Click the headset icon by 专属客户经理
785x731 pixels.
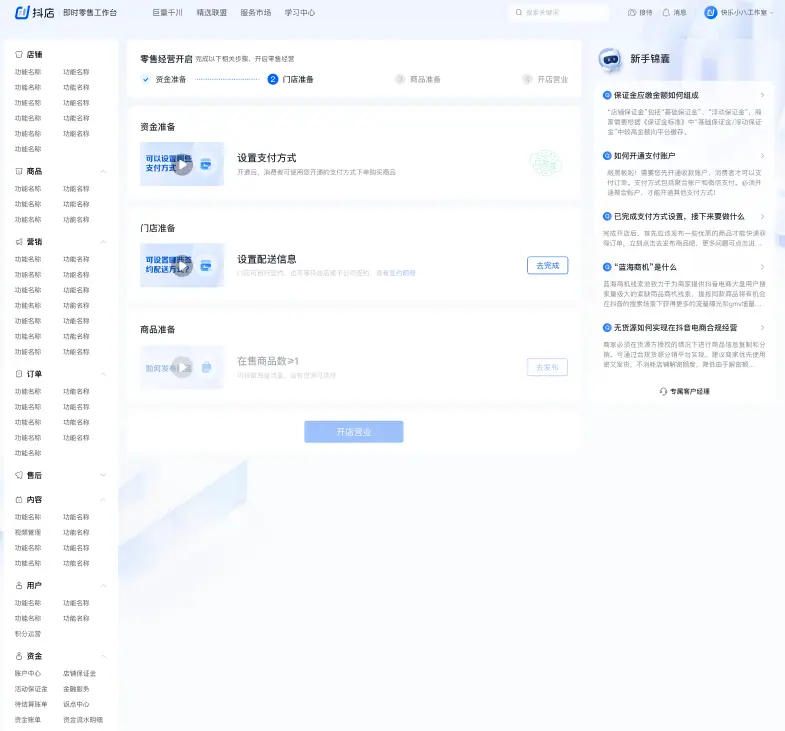[663, 392]
